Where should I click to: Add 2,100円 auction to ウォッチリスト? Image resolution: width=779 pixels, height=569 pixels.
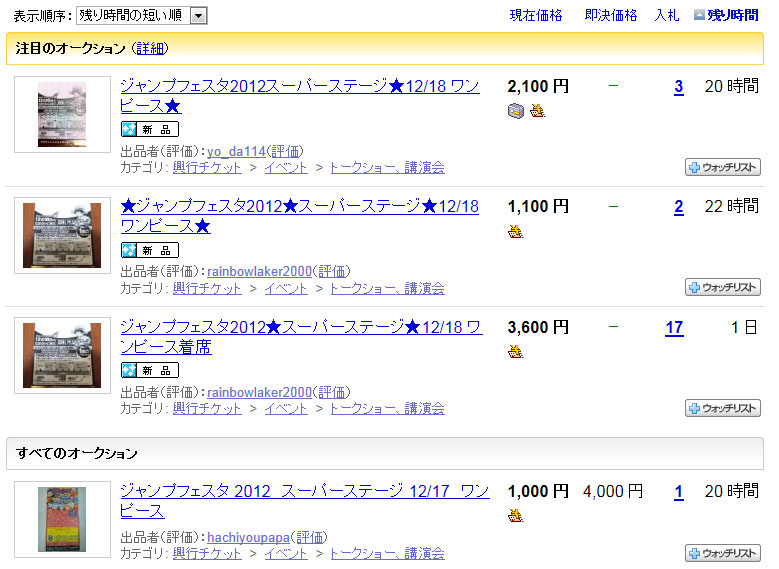[x=723, y=167]
